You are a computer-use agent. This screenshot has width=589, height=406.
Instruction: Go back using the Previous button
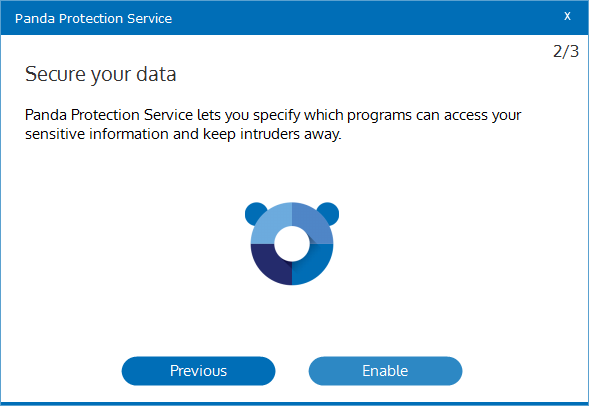coord(198,371)
